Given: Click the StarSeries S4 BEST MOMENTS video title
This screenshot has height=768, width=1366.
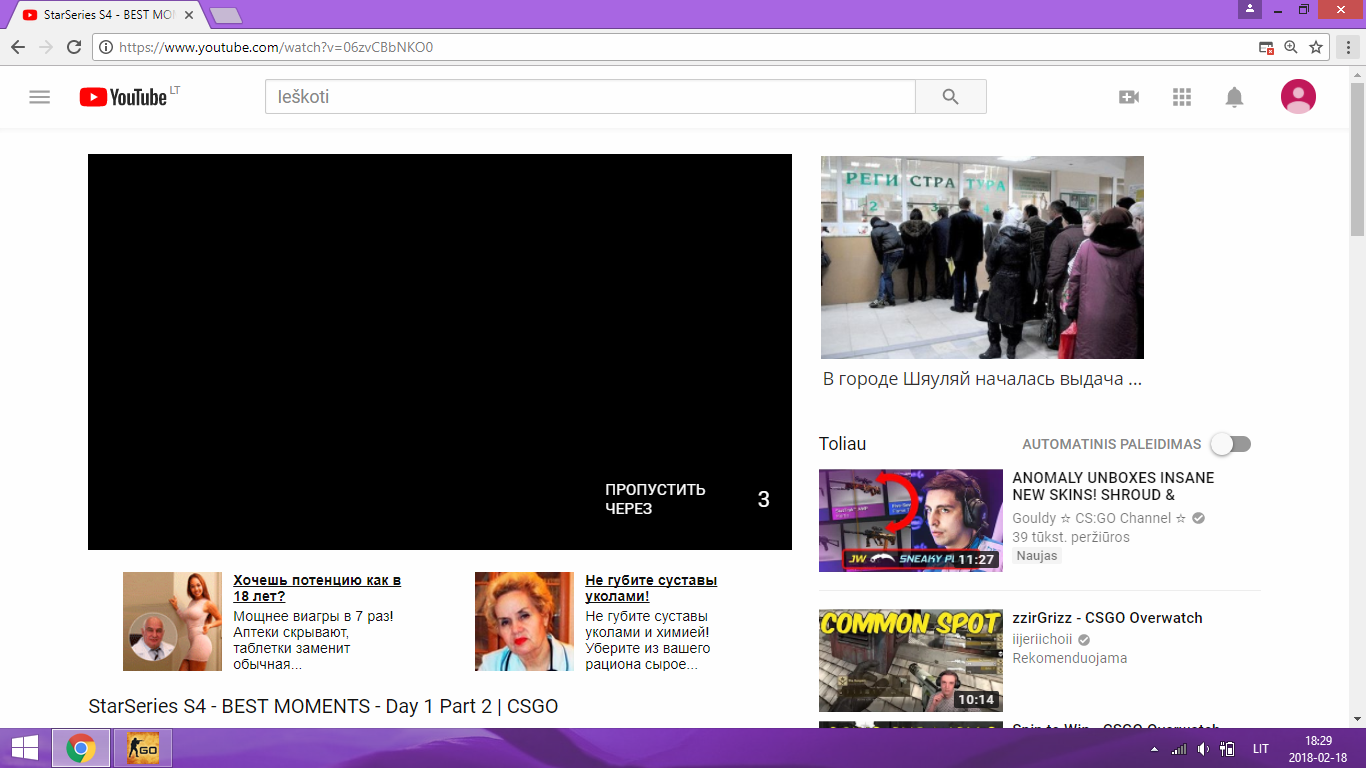Looking at the screenshot, I should pos(323,707).
